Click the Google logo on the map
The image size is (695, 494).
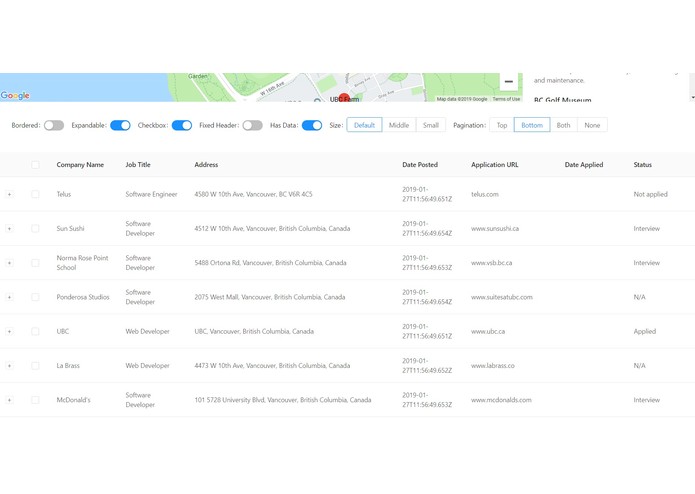tap(15, 95)
